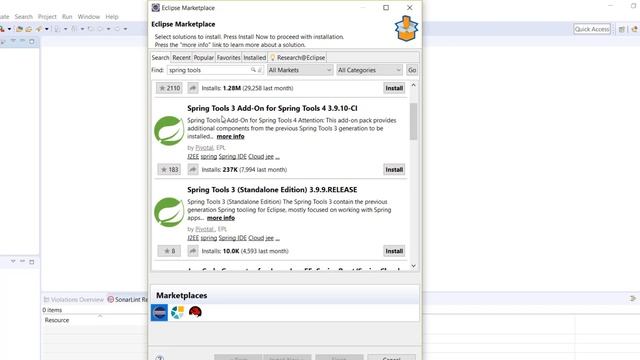Viewport: 640px width, 360px height.
Task: Click the Spring leaf logo of Add-On entry
Action: (169, 131)
